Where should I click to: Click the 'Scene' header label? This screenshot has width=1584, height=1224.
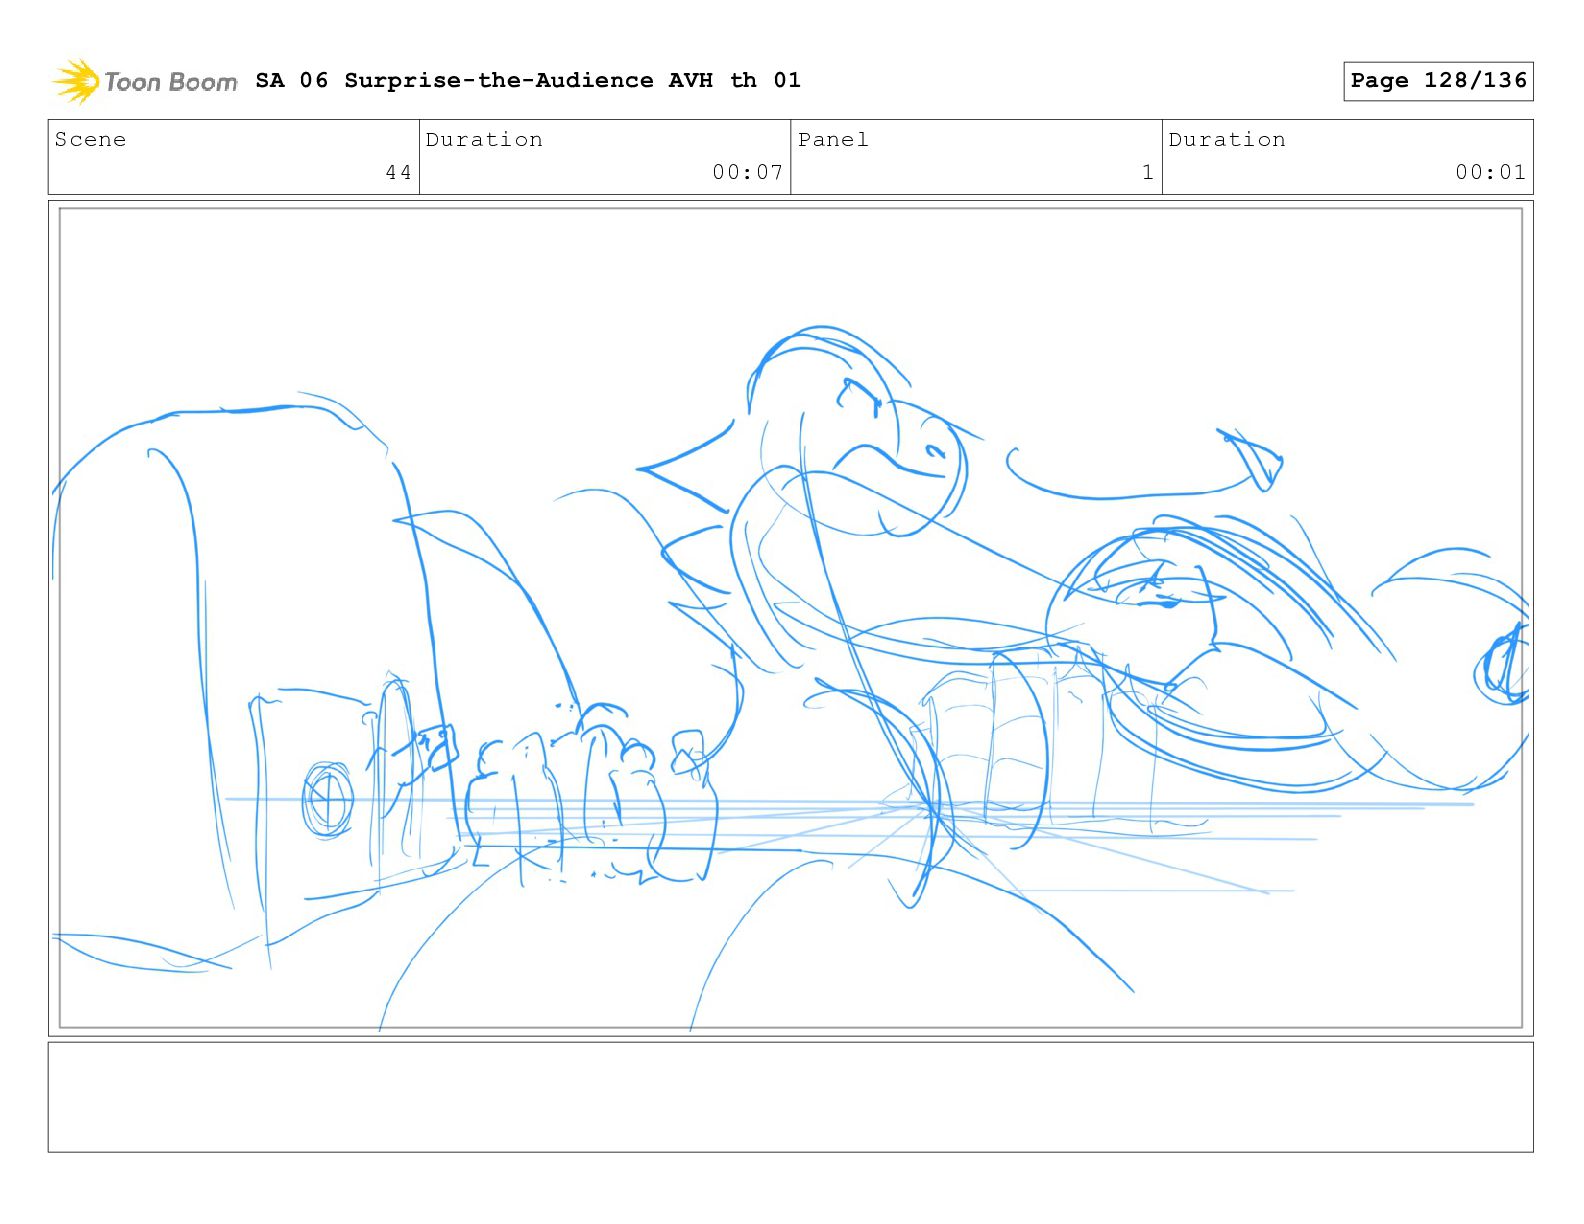(x=90, y=139)
